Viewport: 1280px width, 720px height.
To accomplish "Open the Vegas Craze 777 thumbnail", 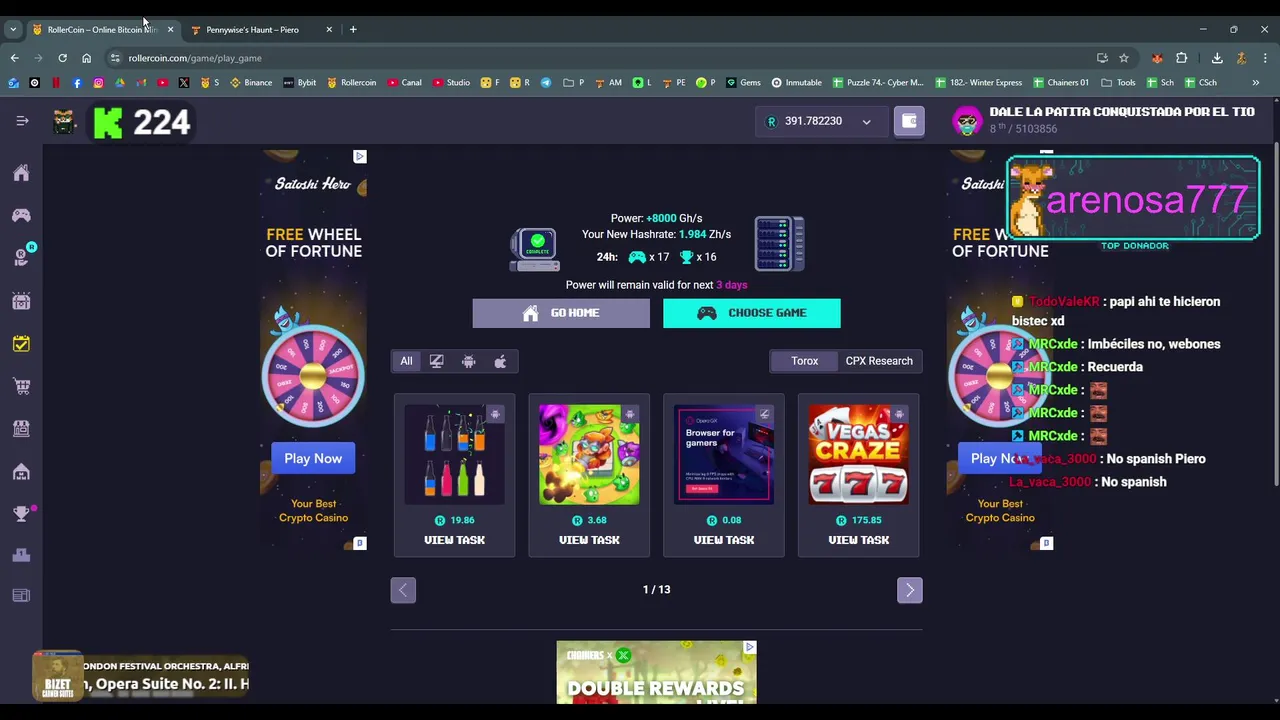I will (858, 454).
